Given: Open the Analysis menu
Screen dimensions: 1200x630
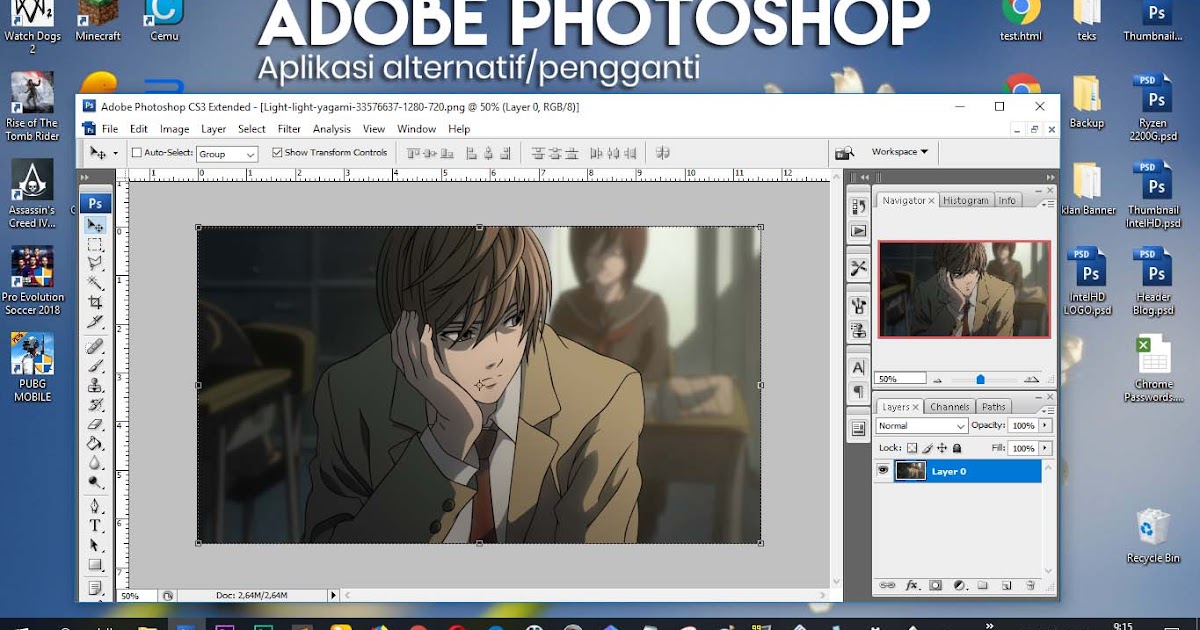Looking at the screenshot, I should pyautogui.click(x=332, y=129).
